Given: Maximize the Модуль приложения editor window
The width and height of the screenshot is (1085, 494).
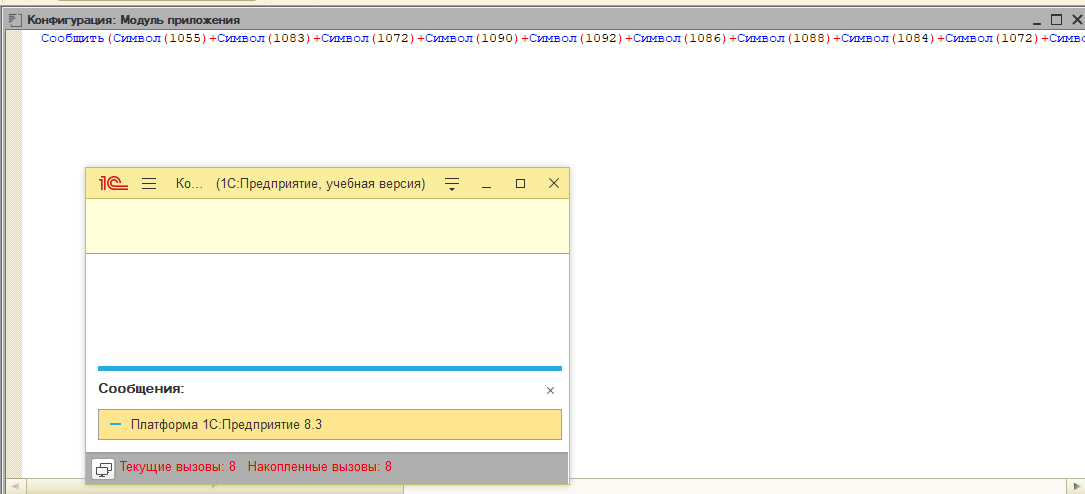Looking at the screenshot, I should [x=1056, y=20].
